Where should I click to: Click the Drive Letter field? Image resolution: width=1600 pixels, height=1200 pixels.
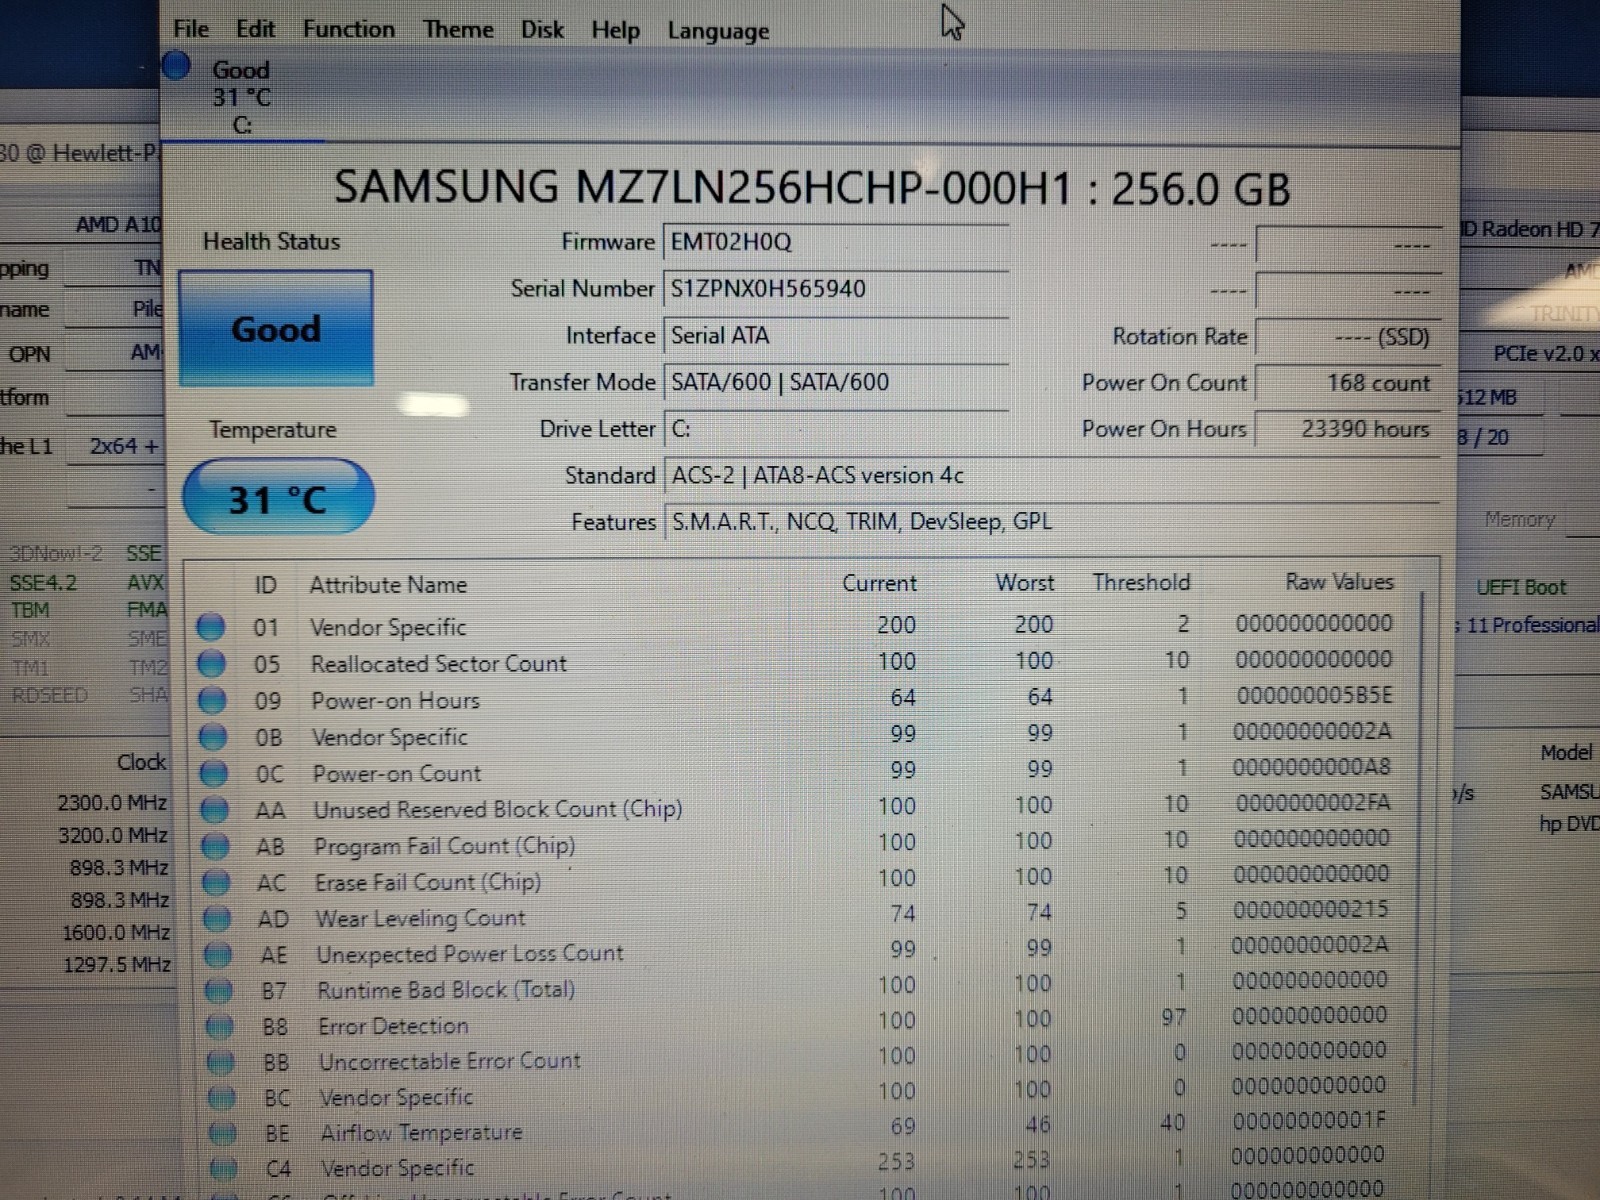click(836, 429)
